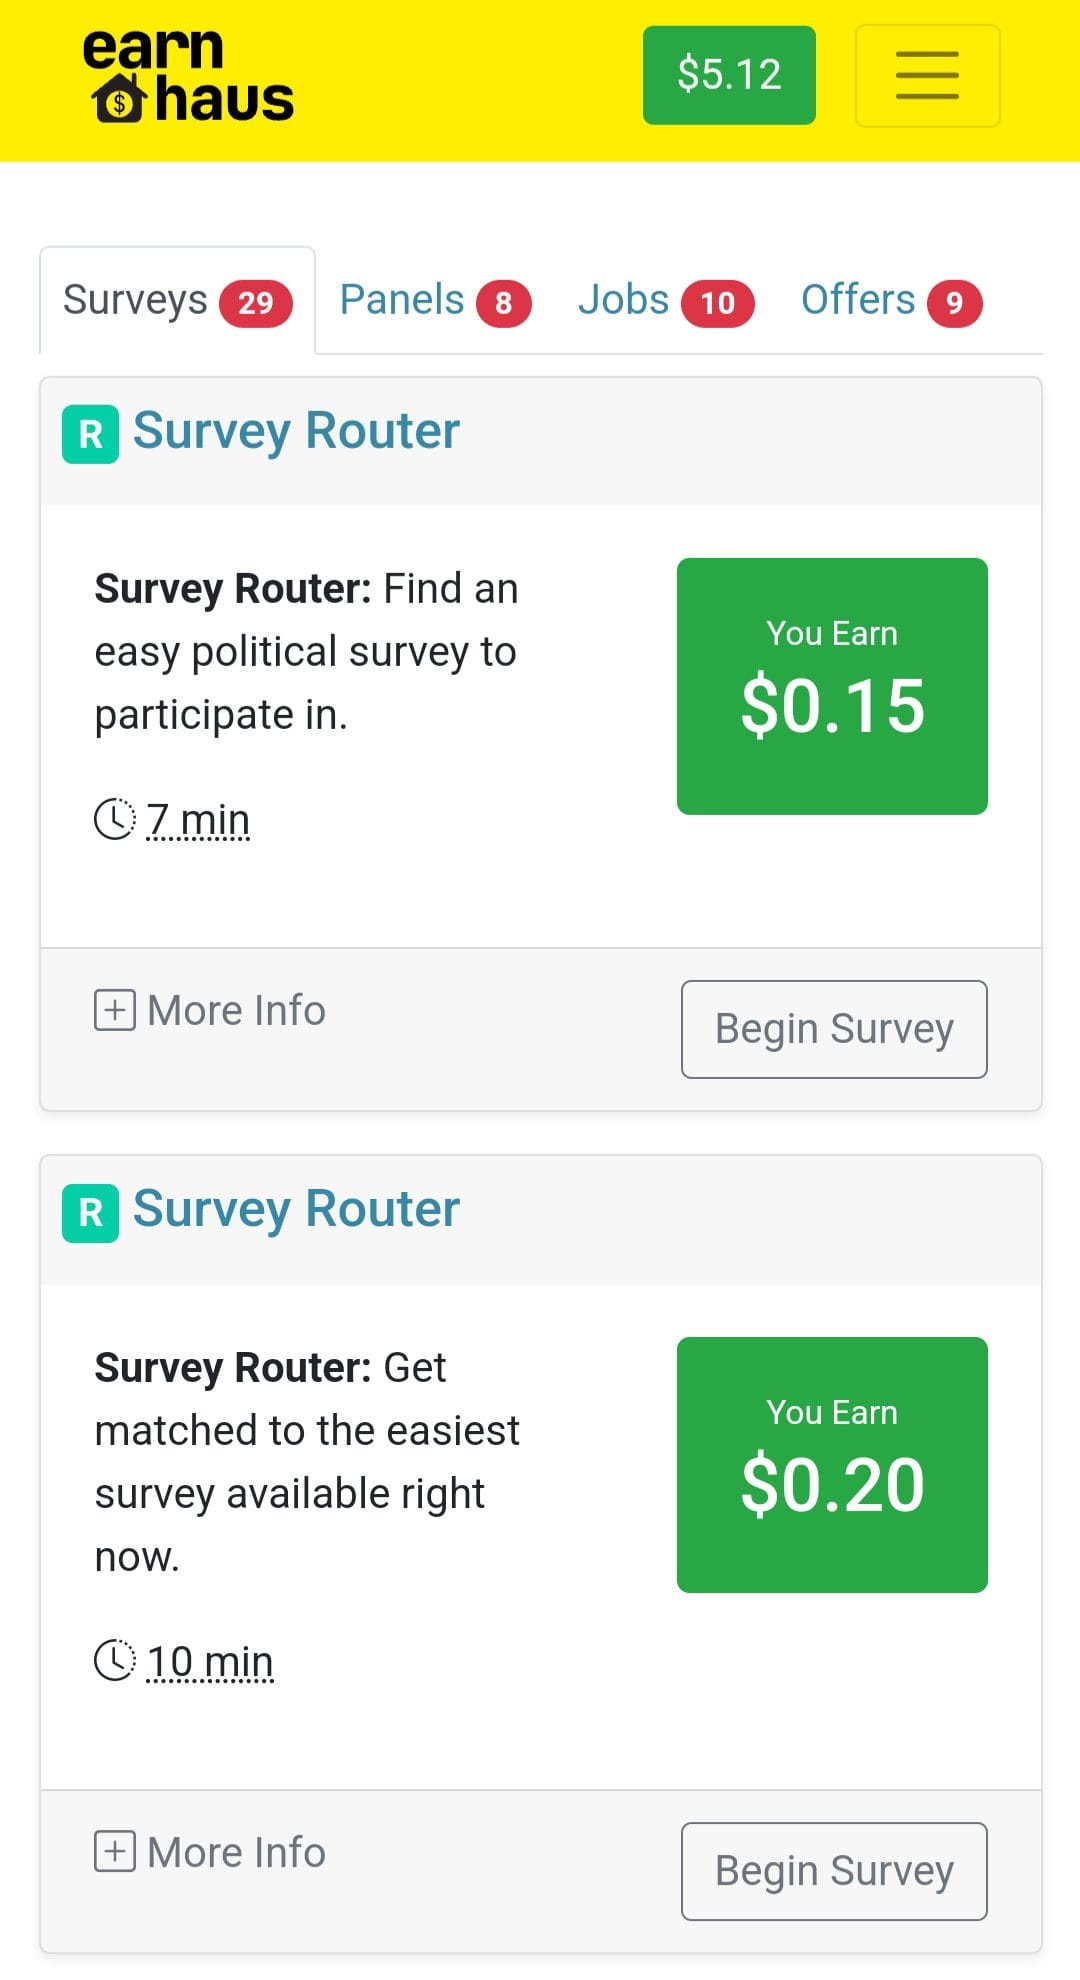Click the earn haus logo

coord(189,76)
